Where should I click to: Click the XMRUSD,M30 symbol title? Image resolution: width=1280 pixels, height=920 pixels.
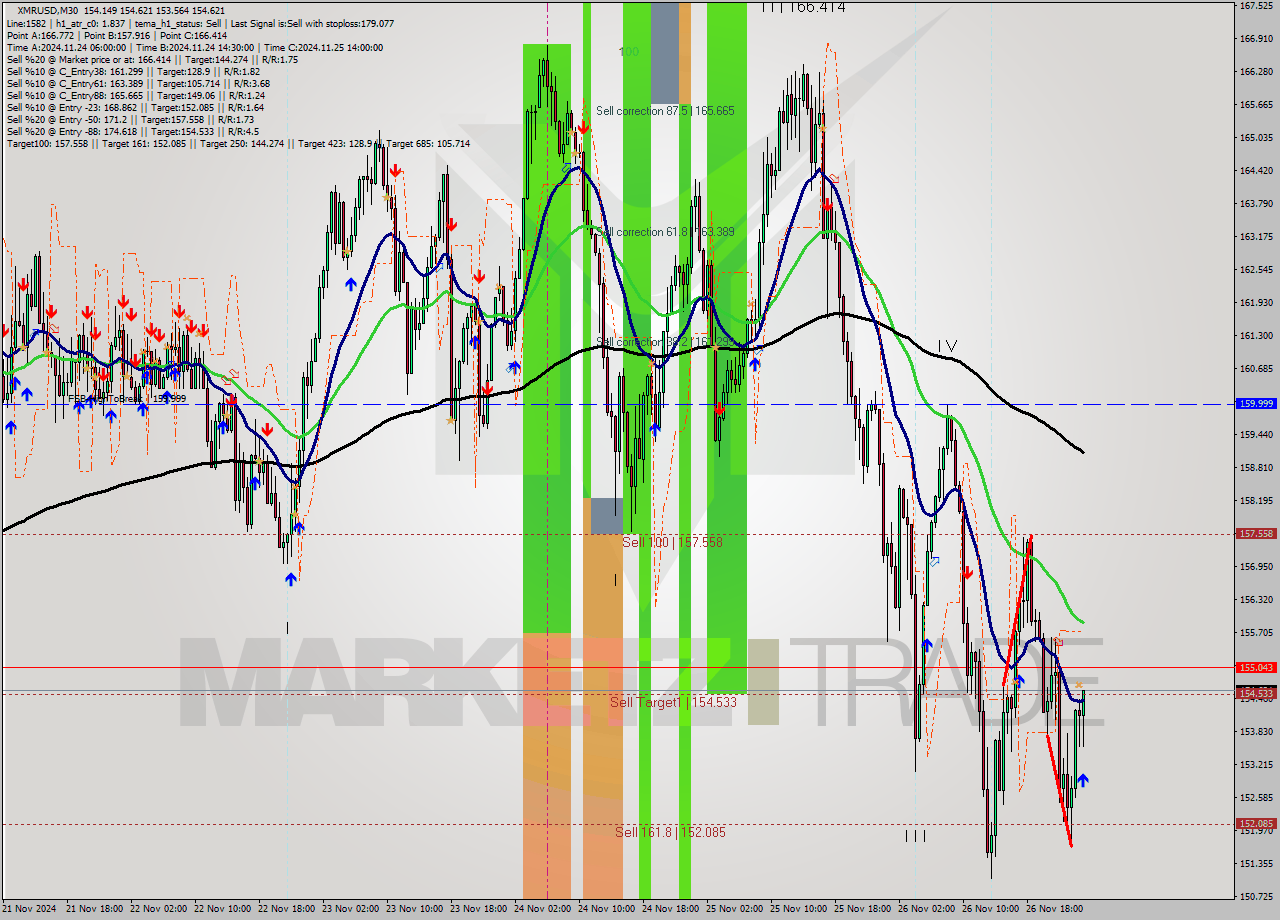pos(50,11)
